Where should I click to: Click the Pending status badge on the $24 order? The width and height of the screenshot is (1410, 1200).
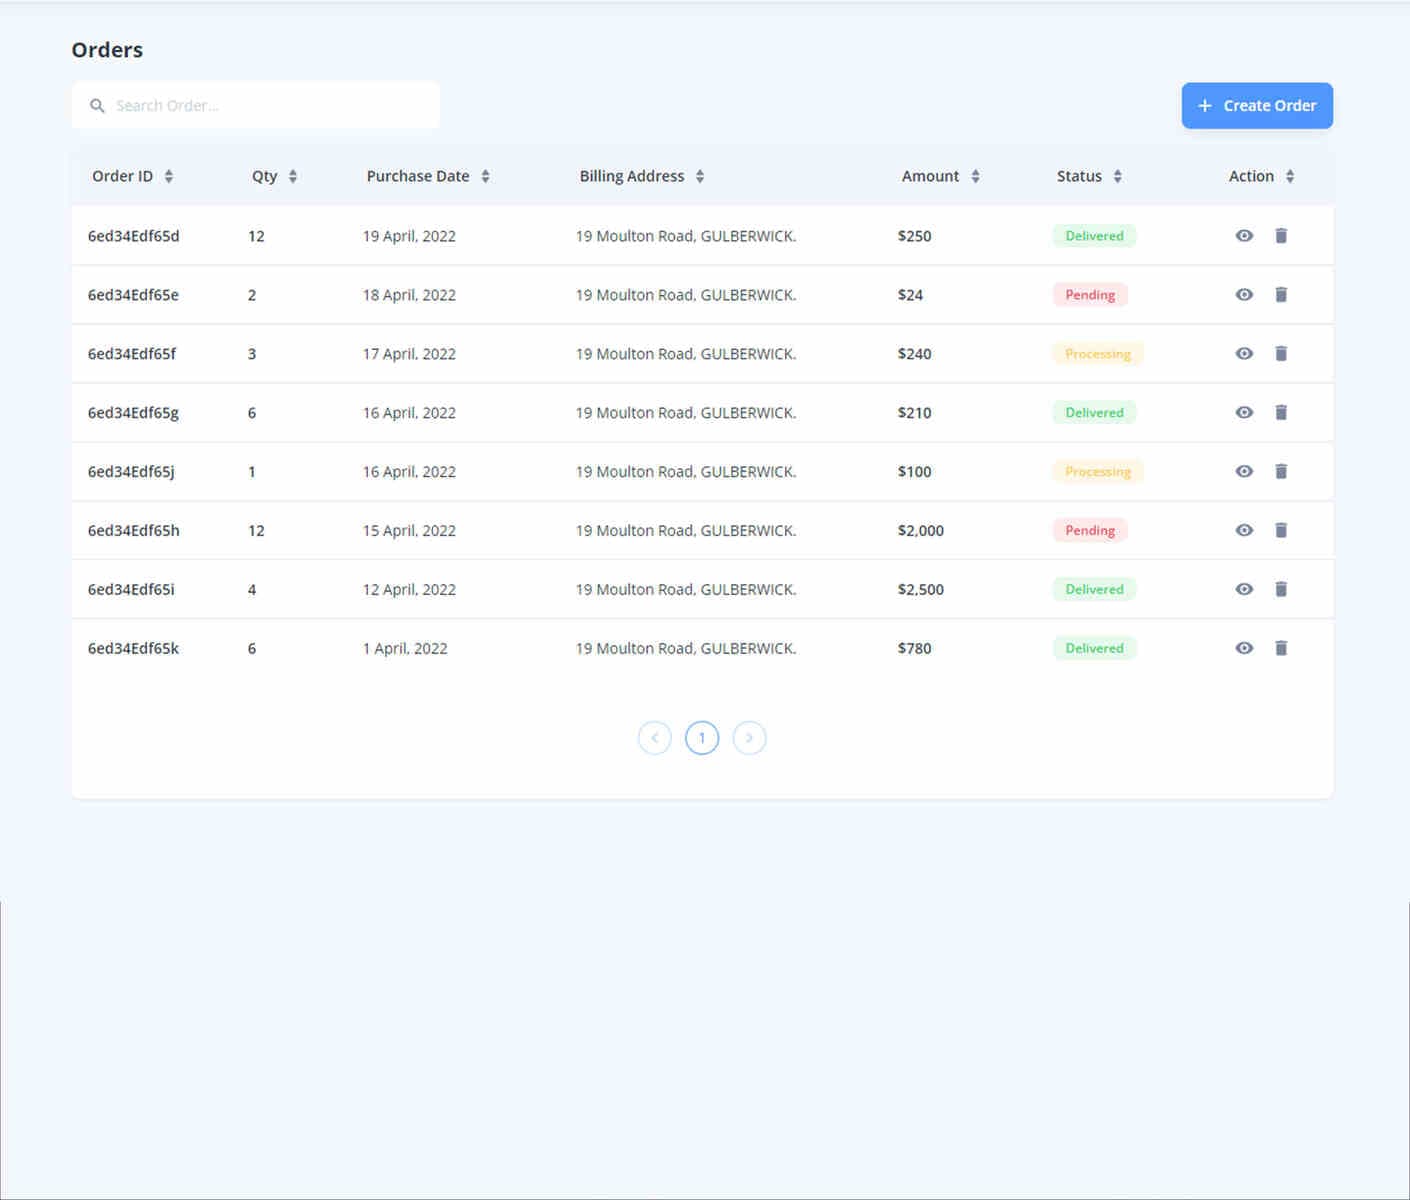coord(1089,294)
